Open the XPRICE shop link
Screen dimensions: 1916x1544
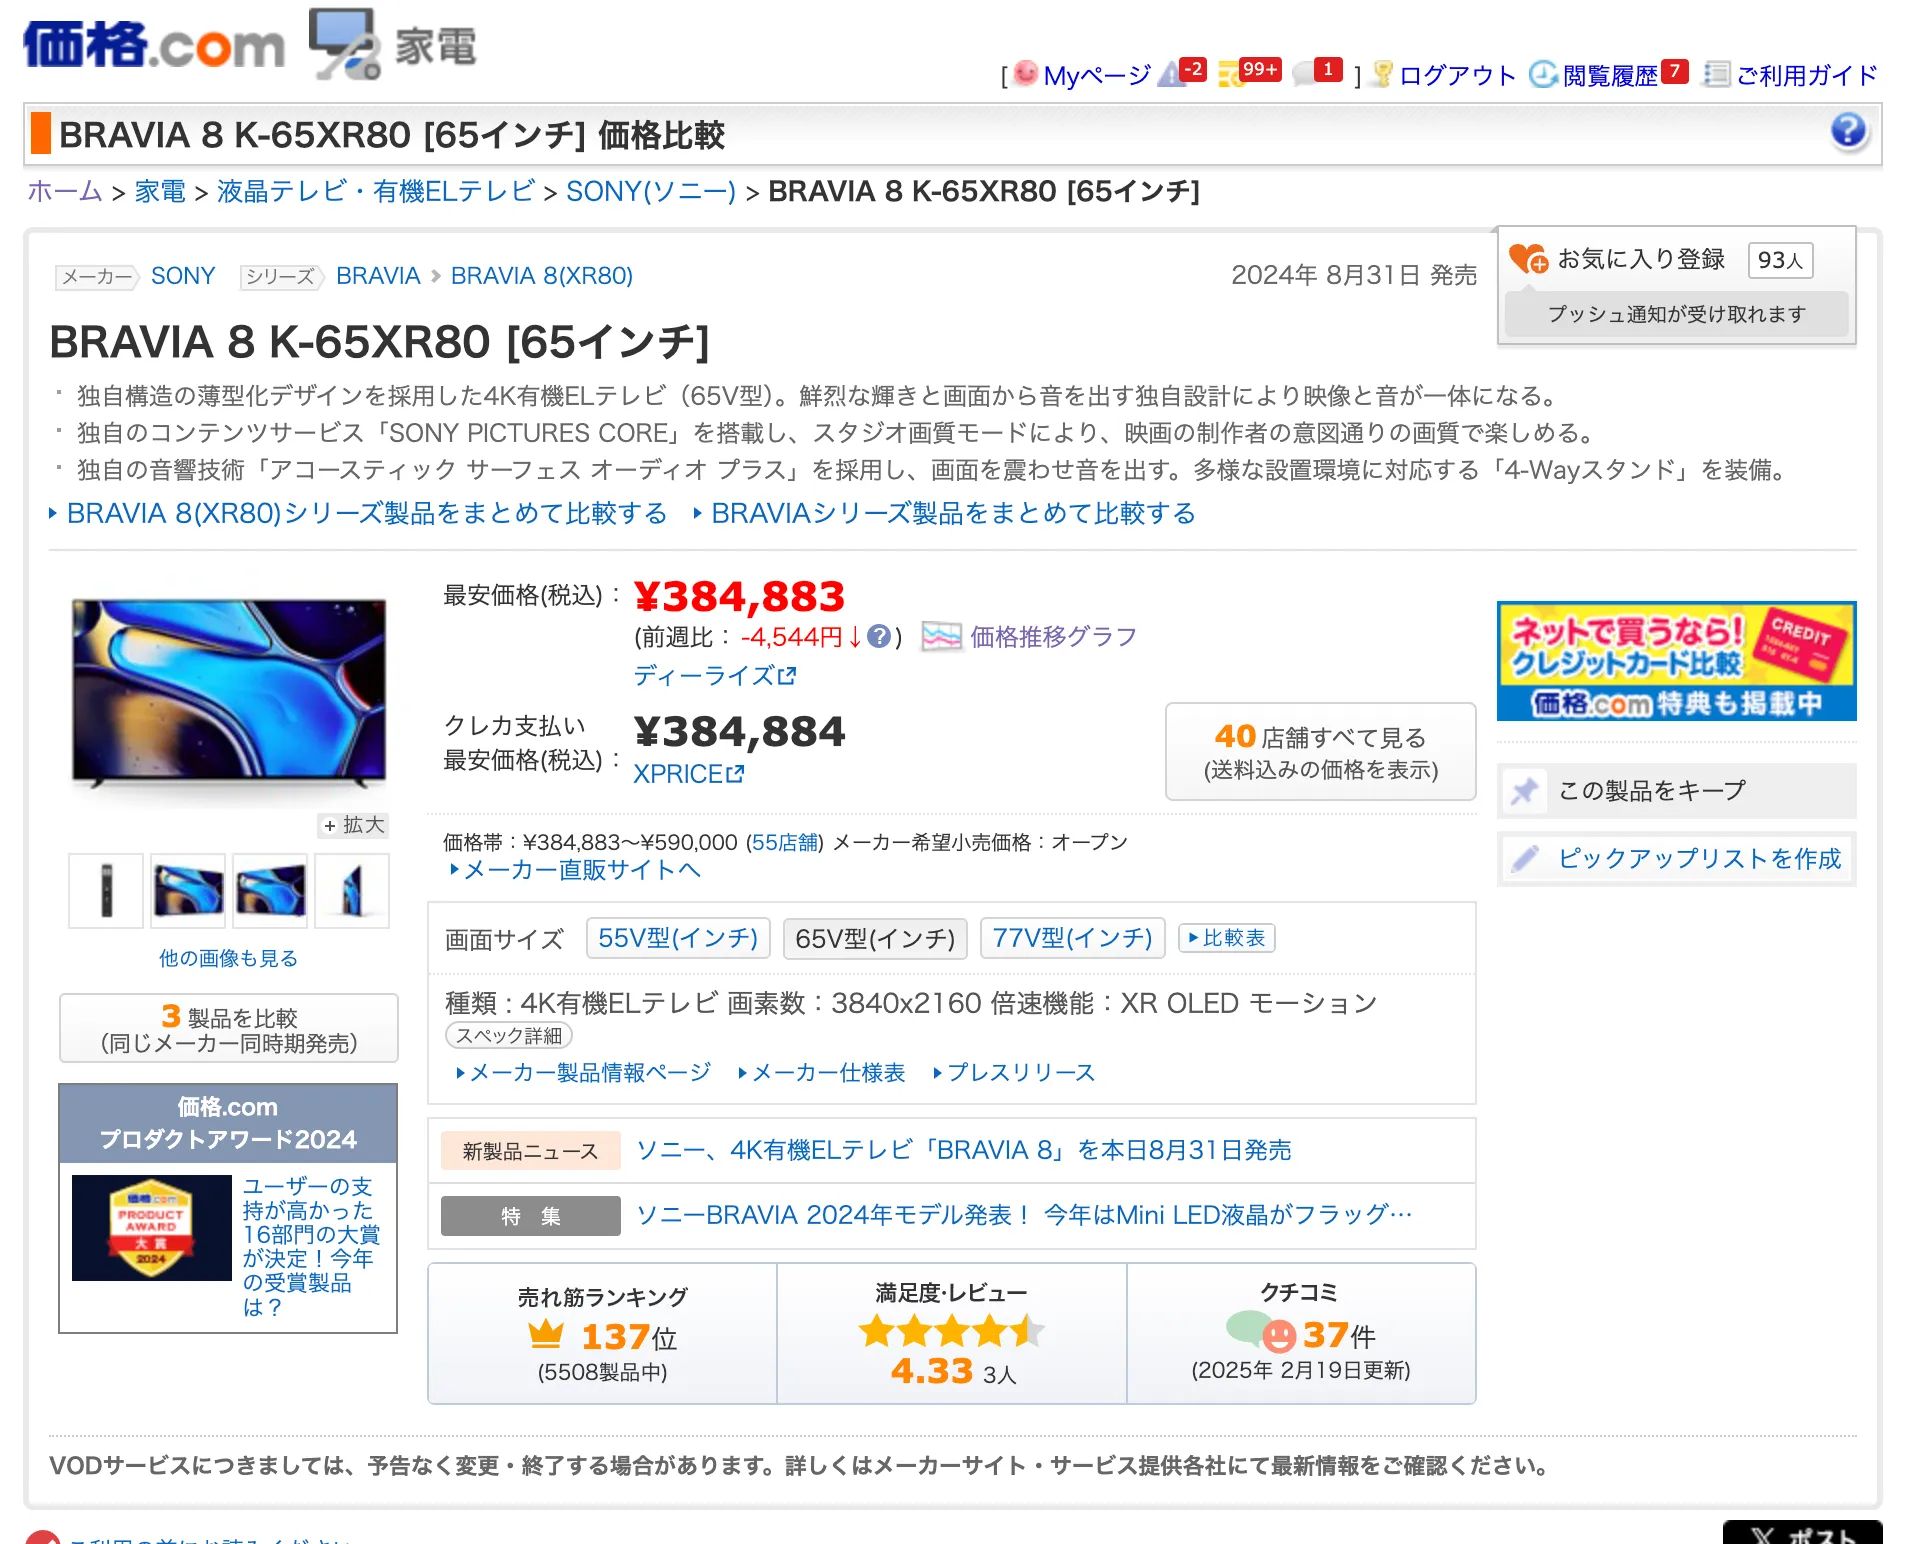(x=688, y=774)
